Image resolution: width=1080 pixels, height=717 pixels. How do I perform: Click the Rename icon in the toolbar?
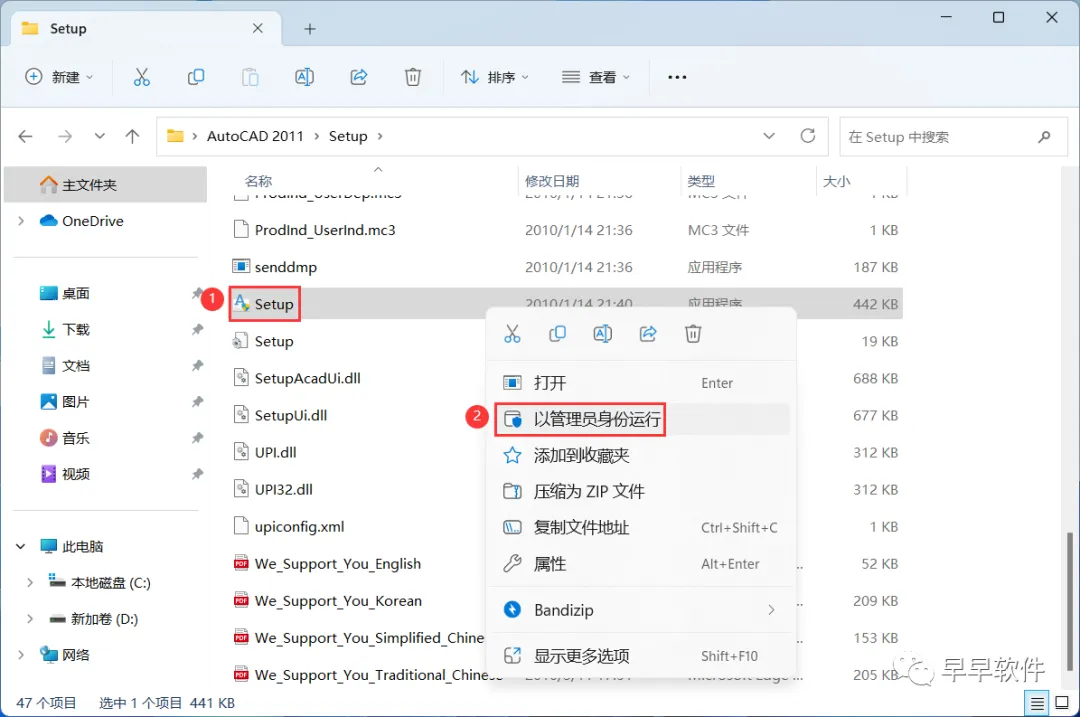tap(304, 77)
